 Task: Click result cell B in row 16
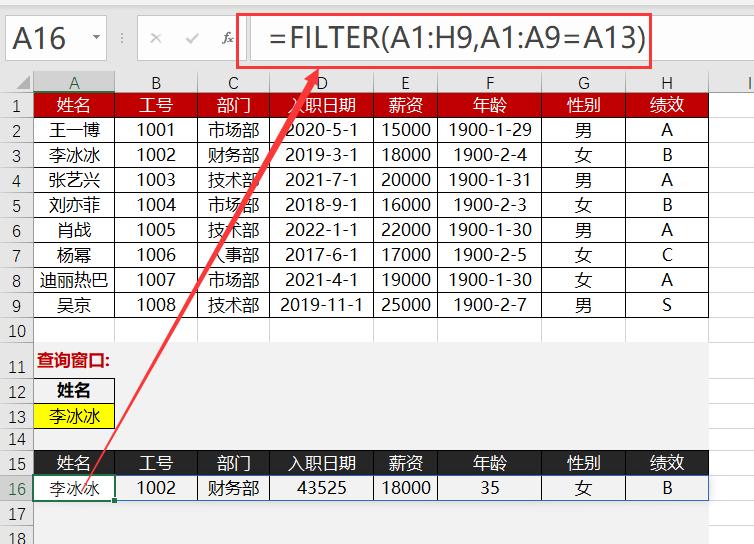[666, 488]
